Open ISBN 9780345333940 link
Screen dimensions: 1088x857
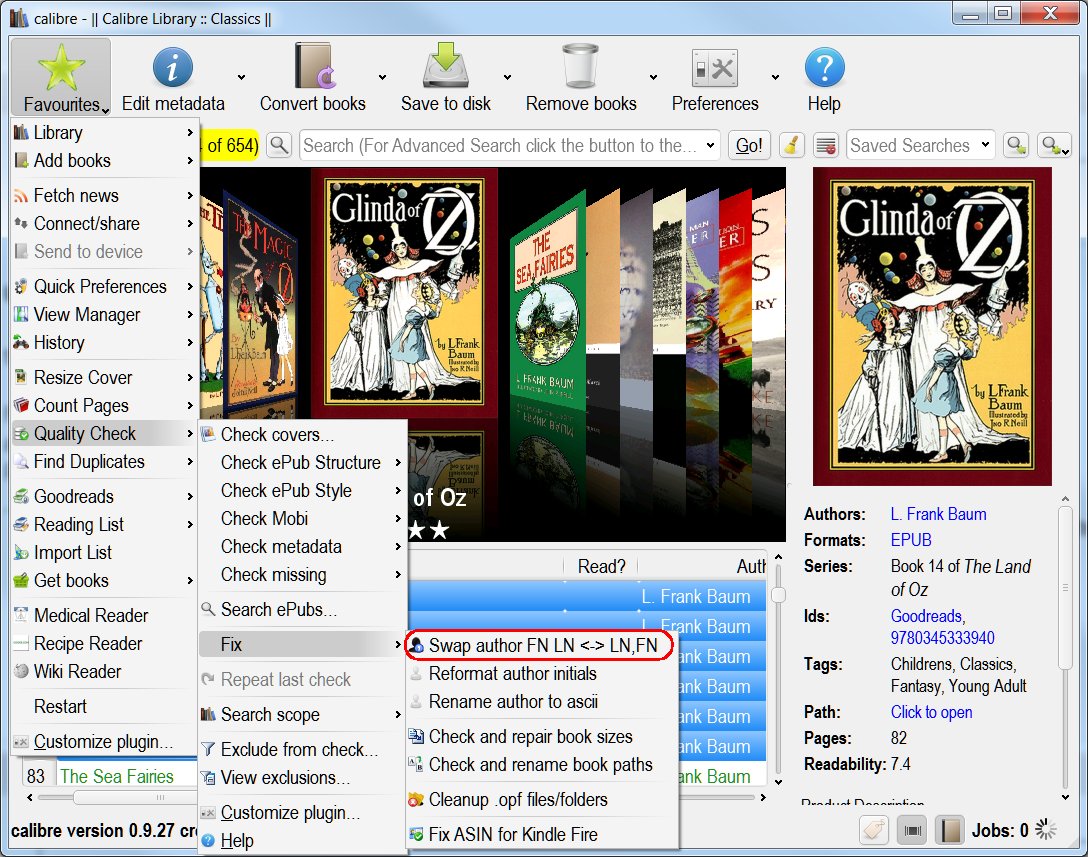click(x=942, y=638)
